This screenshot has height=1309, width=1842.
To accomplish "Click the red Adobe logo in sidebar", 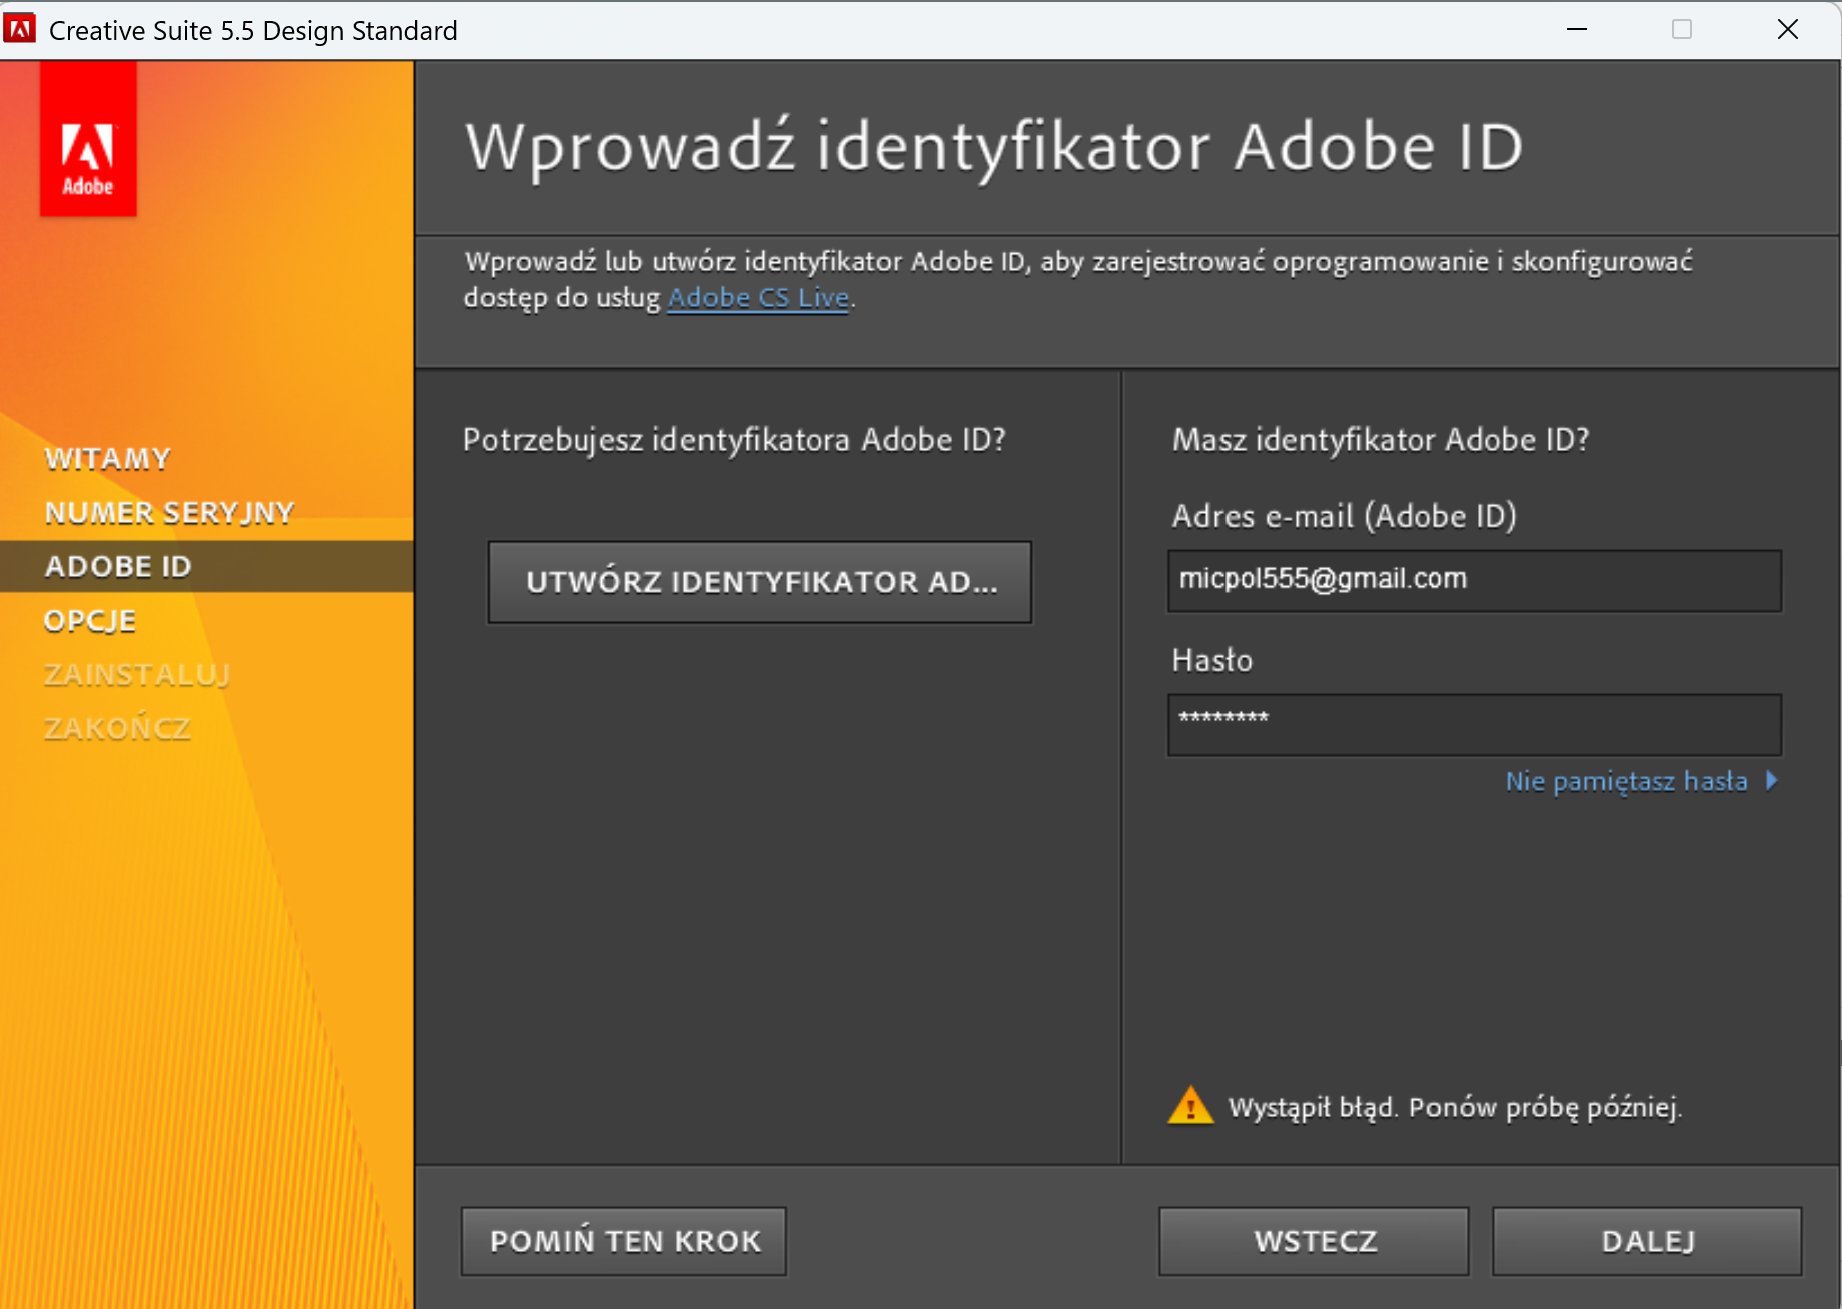I will click(x=88, y=140).
